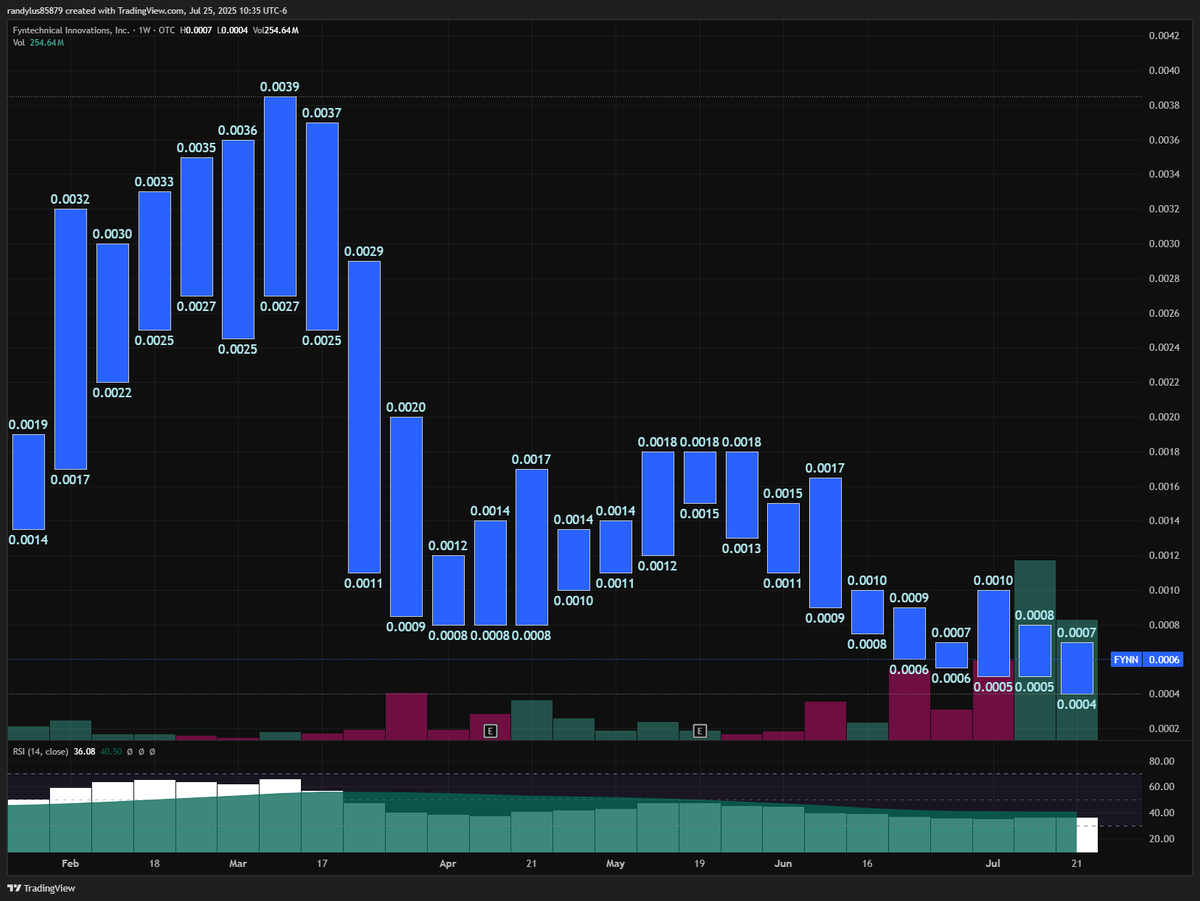Viewport: 1200px width, 901px height.
Task: Click the Vol 254.64M indicator legend
Action: [x=39, y=43]
